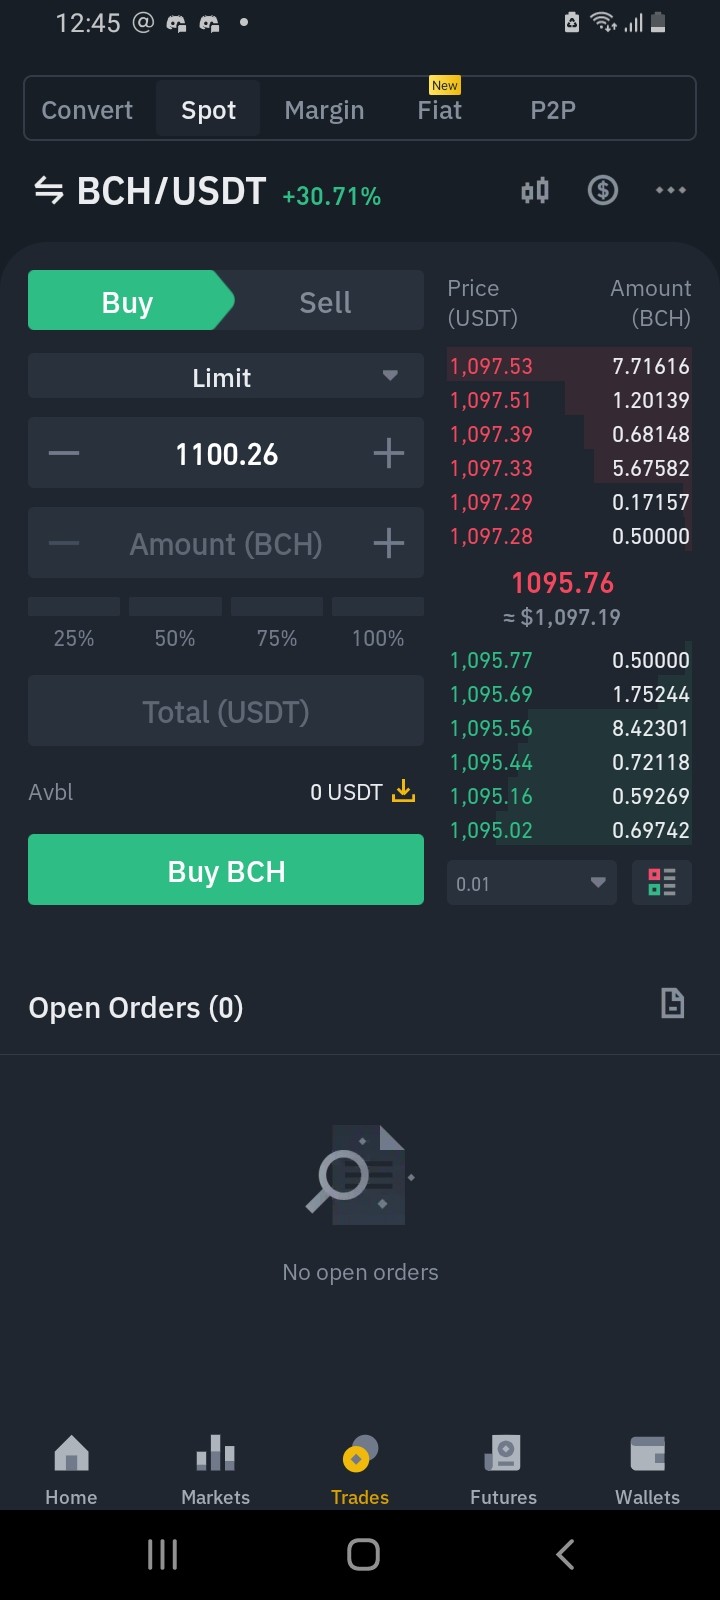Open the three-dots more options menu

point(670,190)
